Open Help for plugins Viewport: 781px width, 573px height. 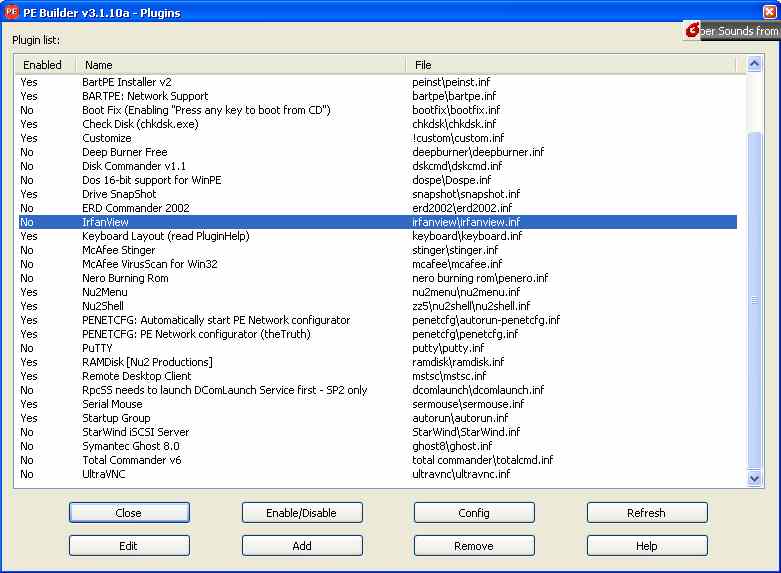tap(647, 546)
